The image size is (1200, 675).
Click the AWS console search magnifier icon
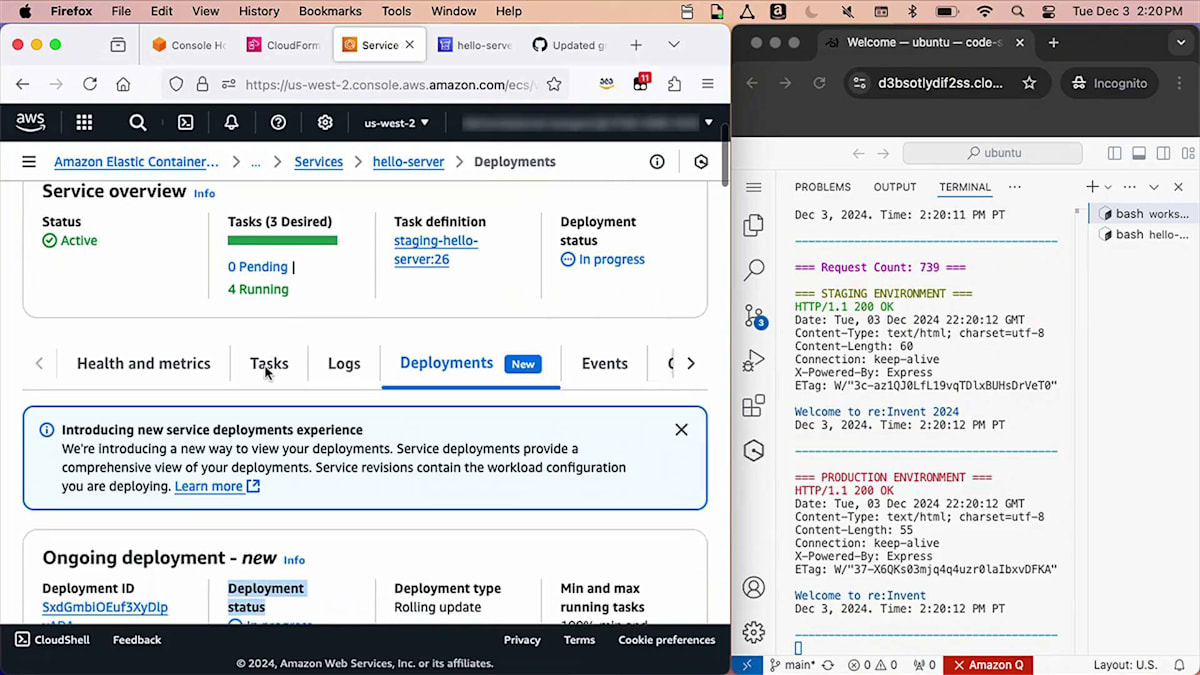[x=138, y=122]
